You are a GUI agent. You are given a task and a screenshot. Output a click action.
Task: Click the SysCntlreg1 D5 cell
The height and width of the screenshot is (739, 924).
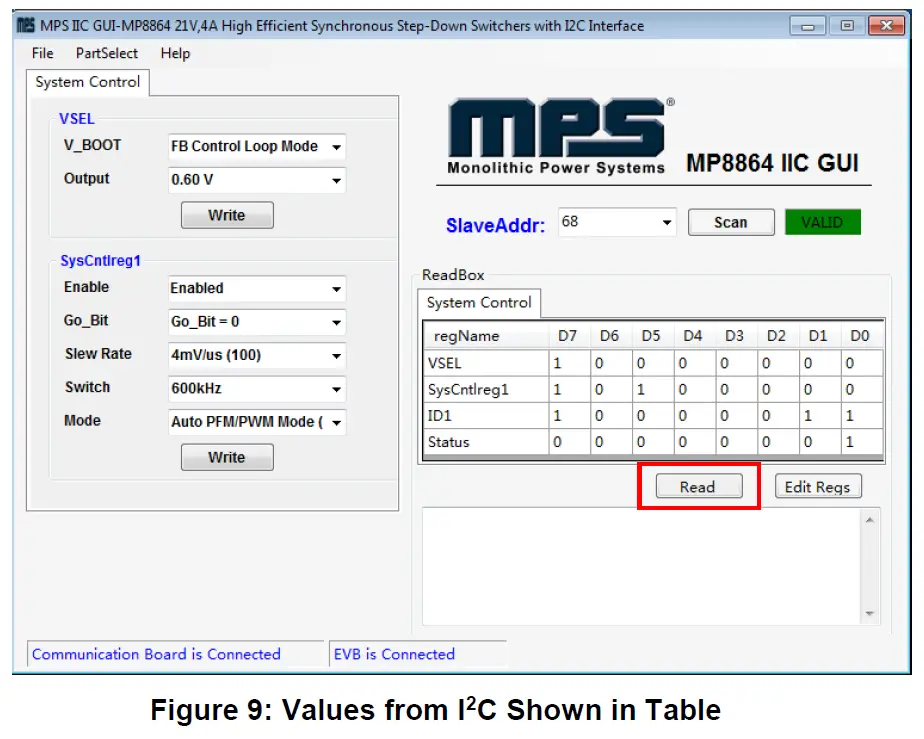654,390
